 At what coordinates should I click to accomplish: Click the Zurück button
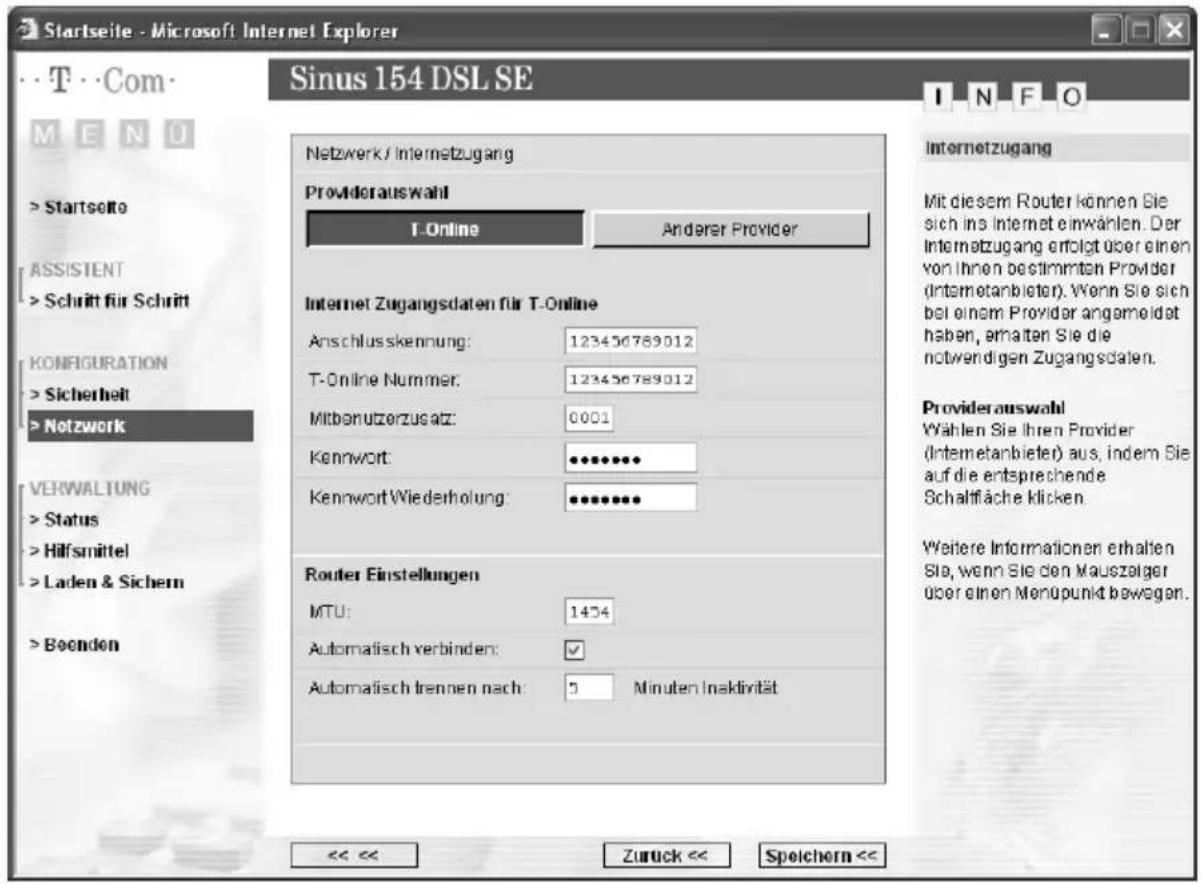point(667,856)
